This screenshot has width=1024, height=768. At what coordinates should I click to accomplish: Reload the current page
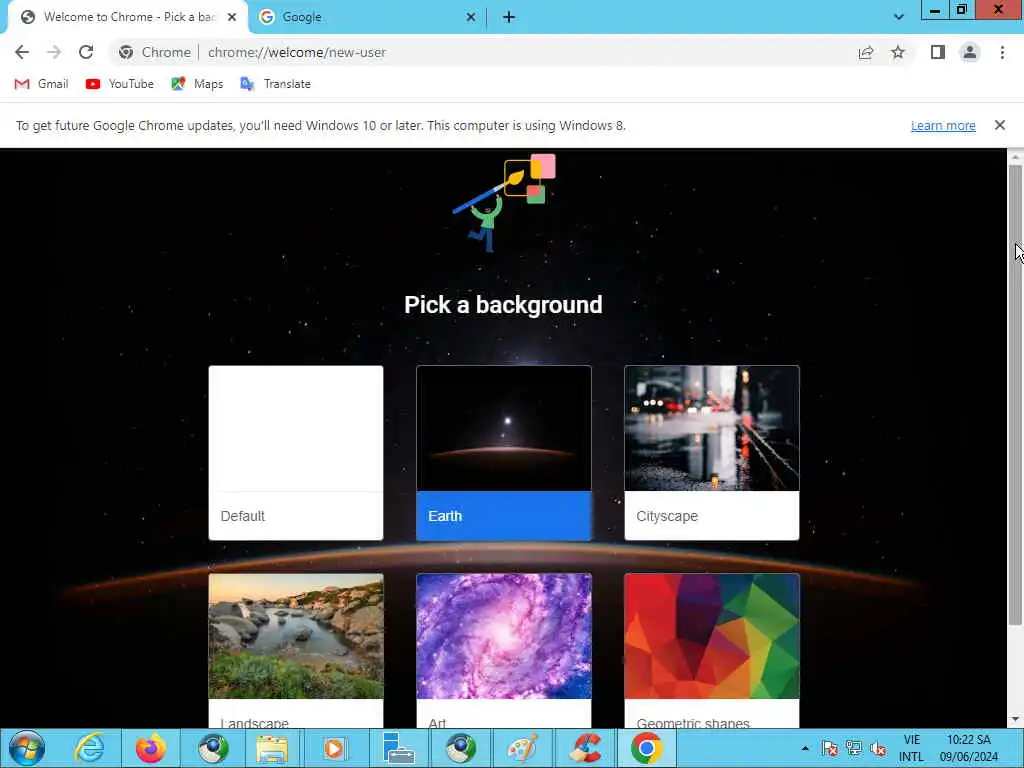86,52
